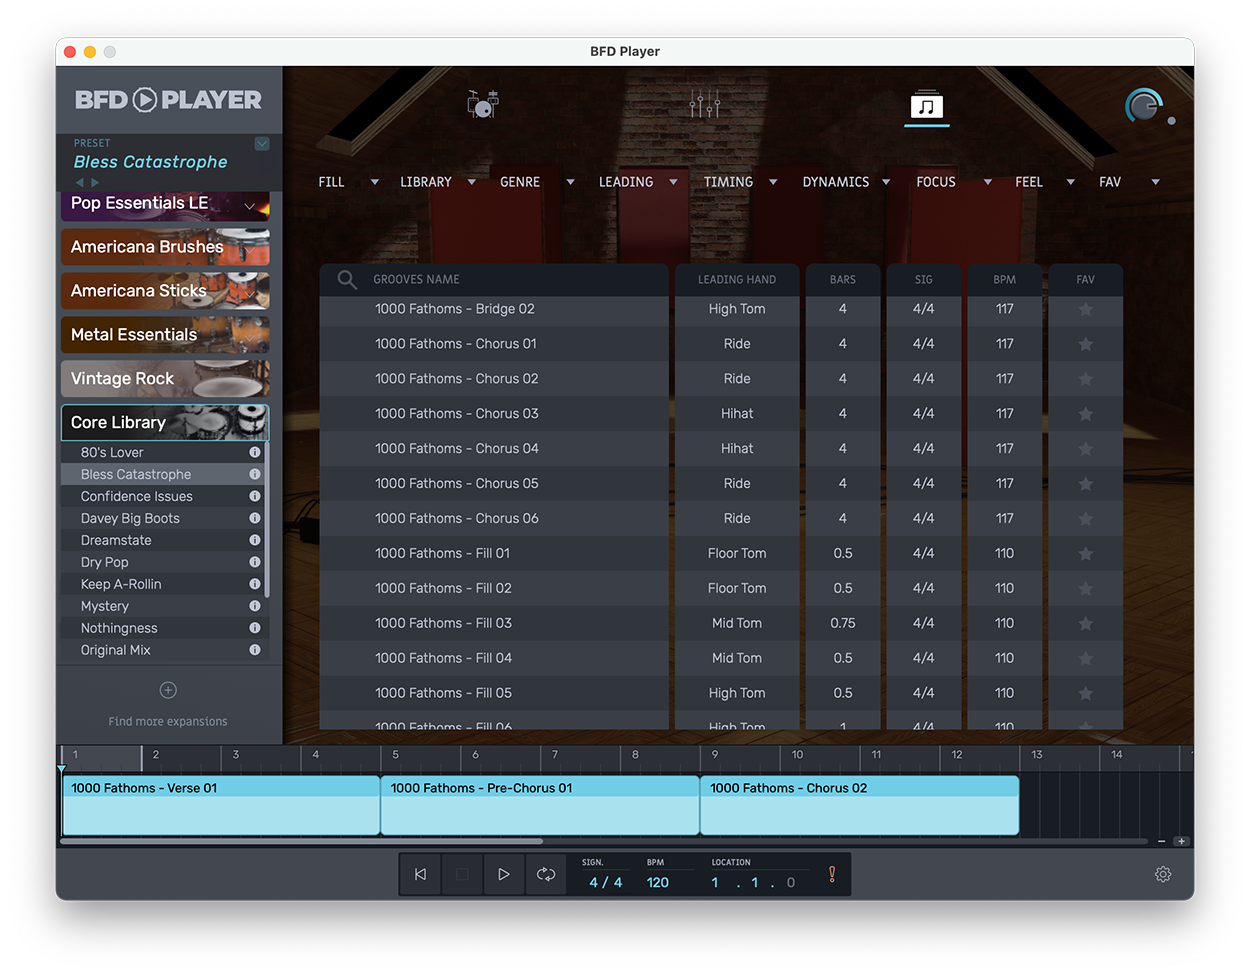The image size is (1250, 974).
Task: Toggle loop playback in the transport
Action: pyautogui.click(x=546, y=873)
